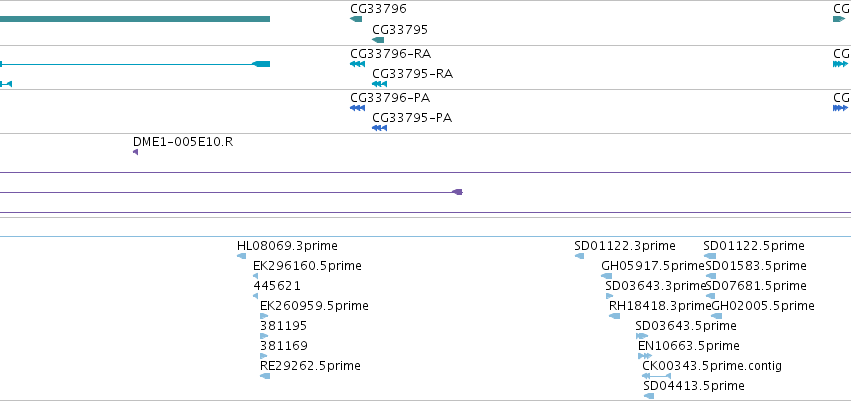The height and width of the screenshot is (401, 851).
Task: Select the CG33795-PA protein feature glyph
Action: pyautogui.click(x=379, y=128)
